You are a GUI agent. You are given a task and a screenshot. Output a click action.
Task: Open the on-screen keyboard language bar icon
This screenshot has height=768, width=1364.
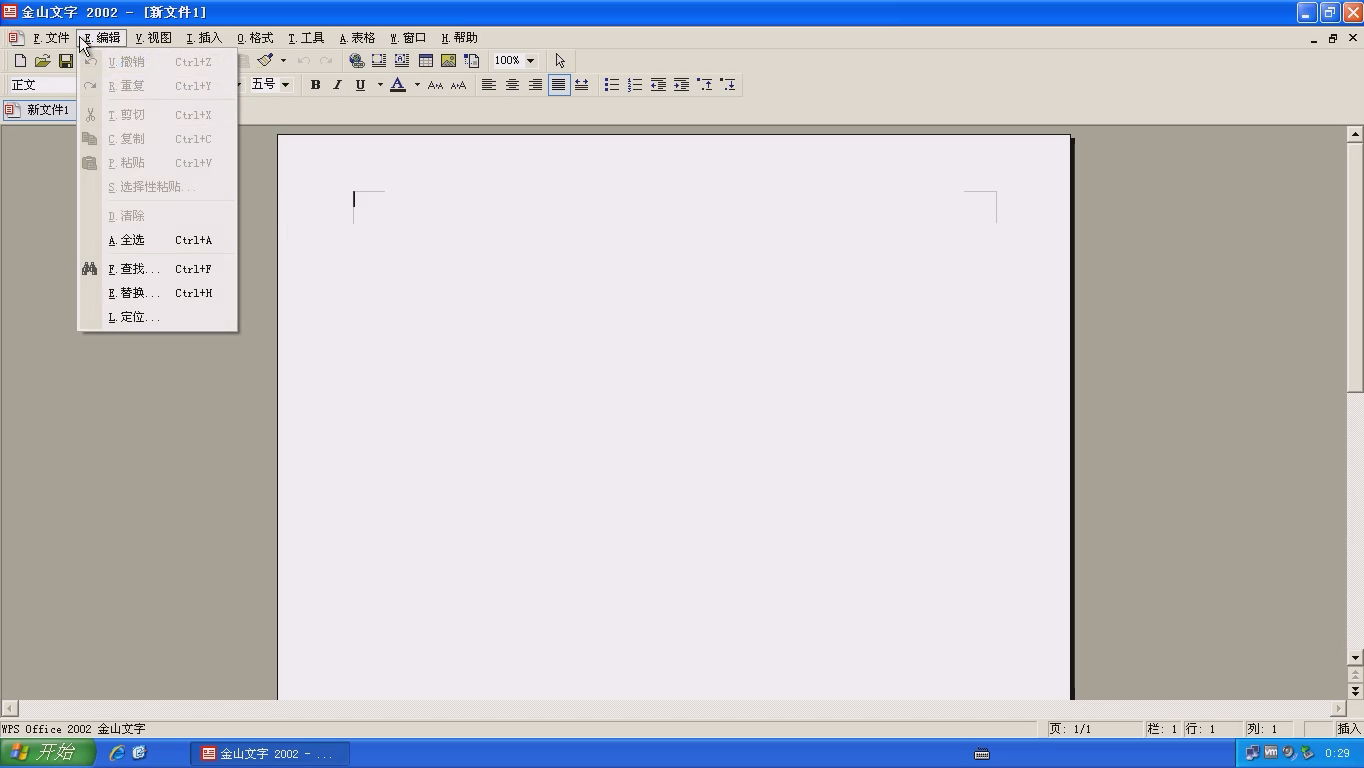(982, 753)
